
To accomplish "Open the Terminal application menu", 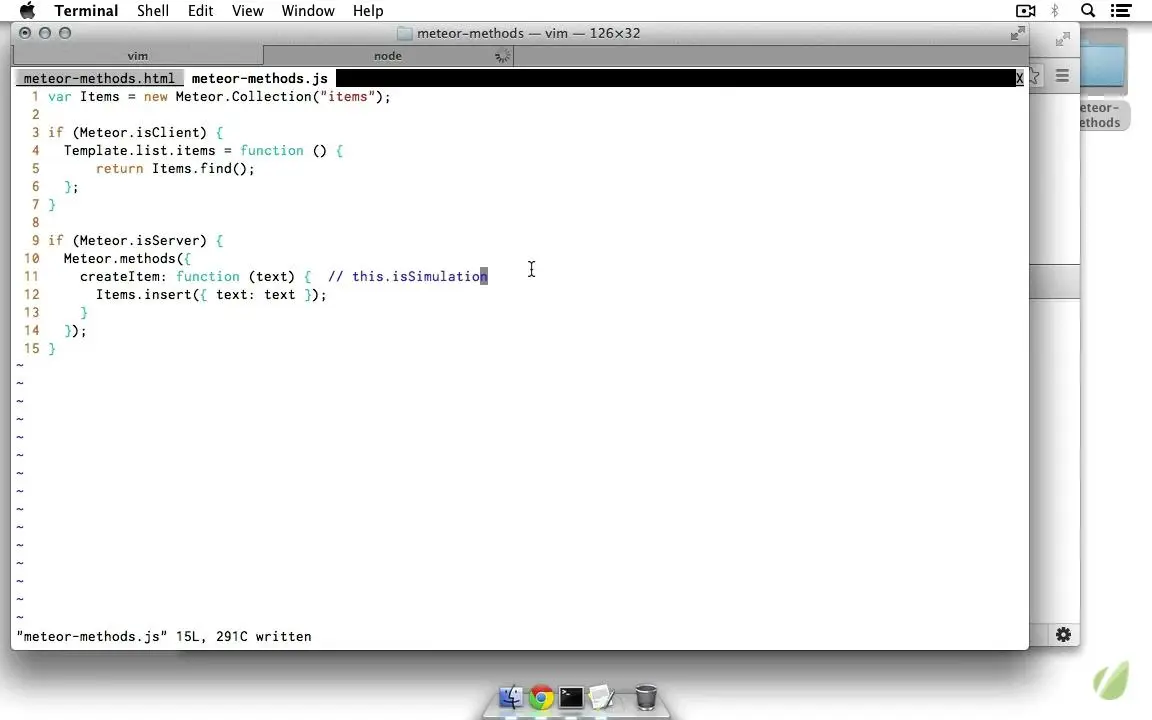I will point(86,10).
